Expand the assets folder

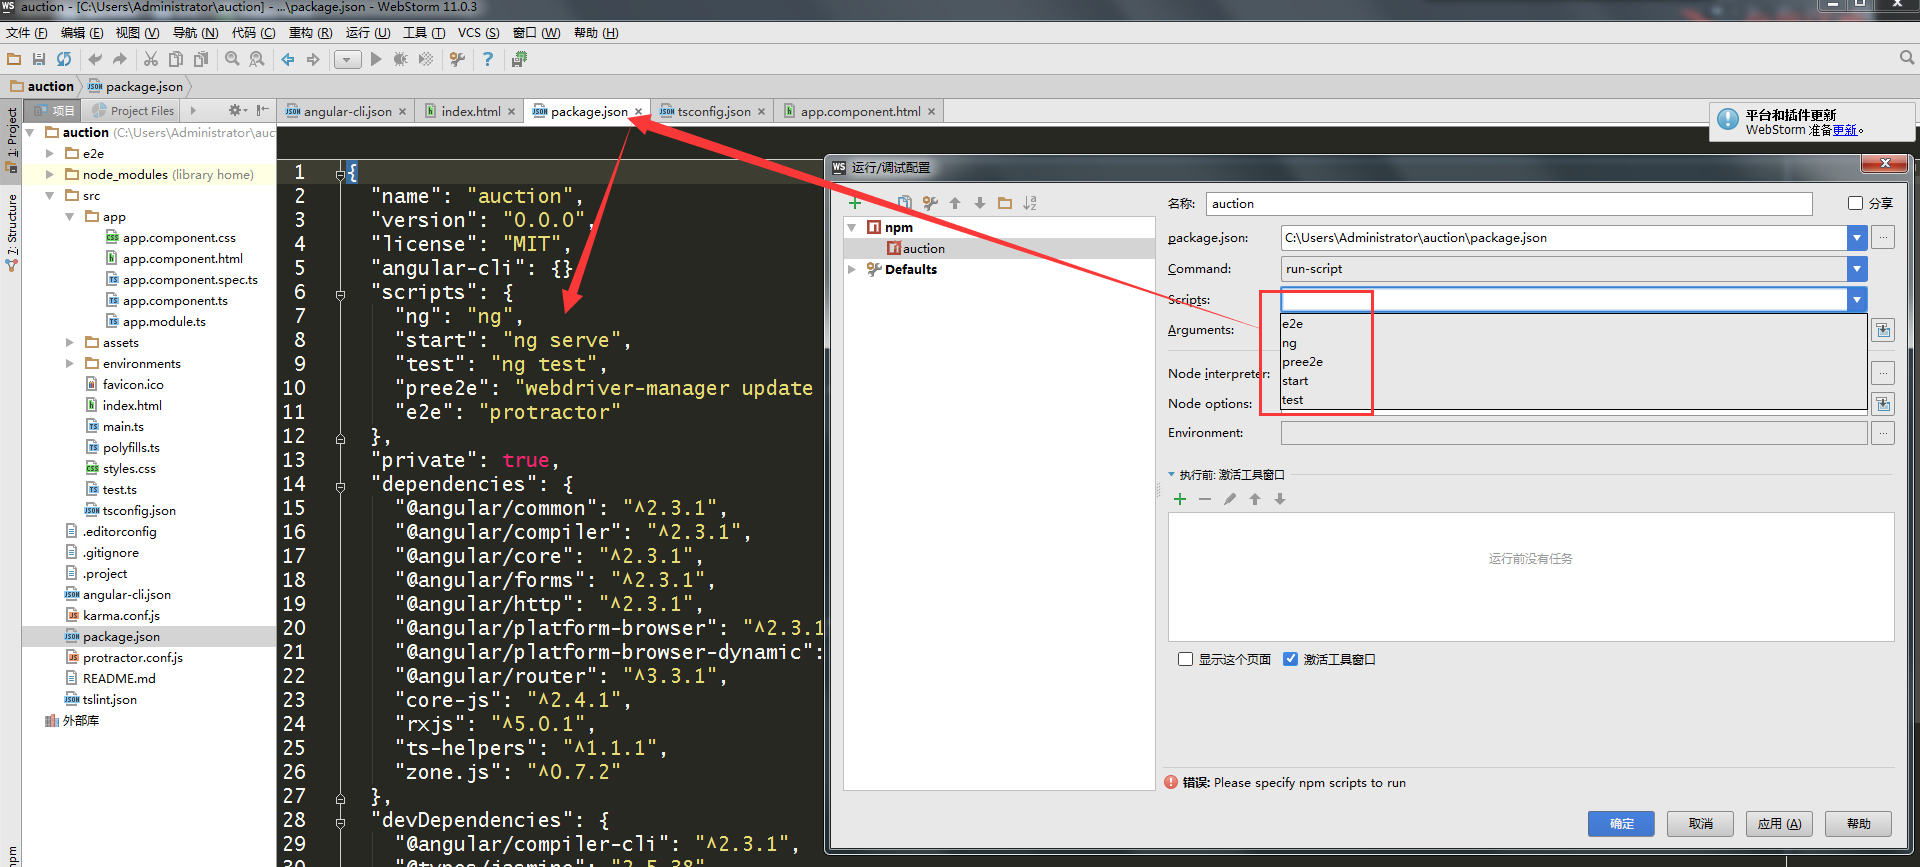tap(70, 342)
